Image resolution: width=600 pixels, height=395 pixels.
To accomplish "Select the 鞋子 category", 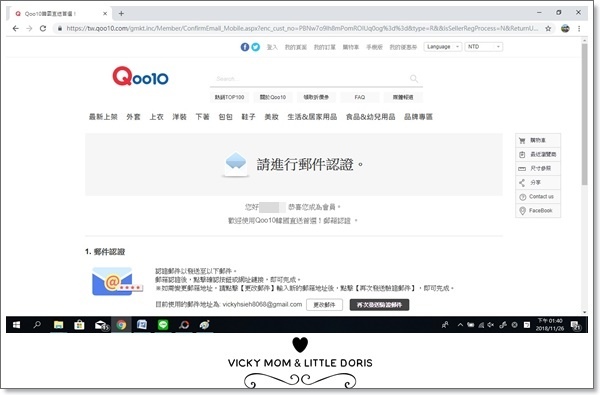I will tap(248, 117).
